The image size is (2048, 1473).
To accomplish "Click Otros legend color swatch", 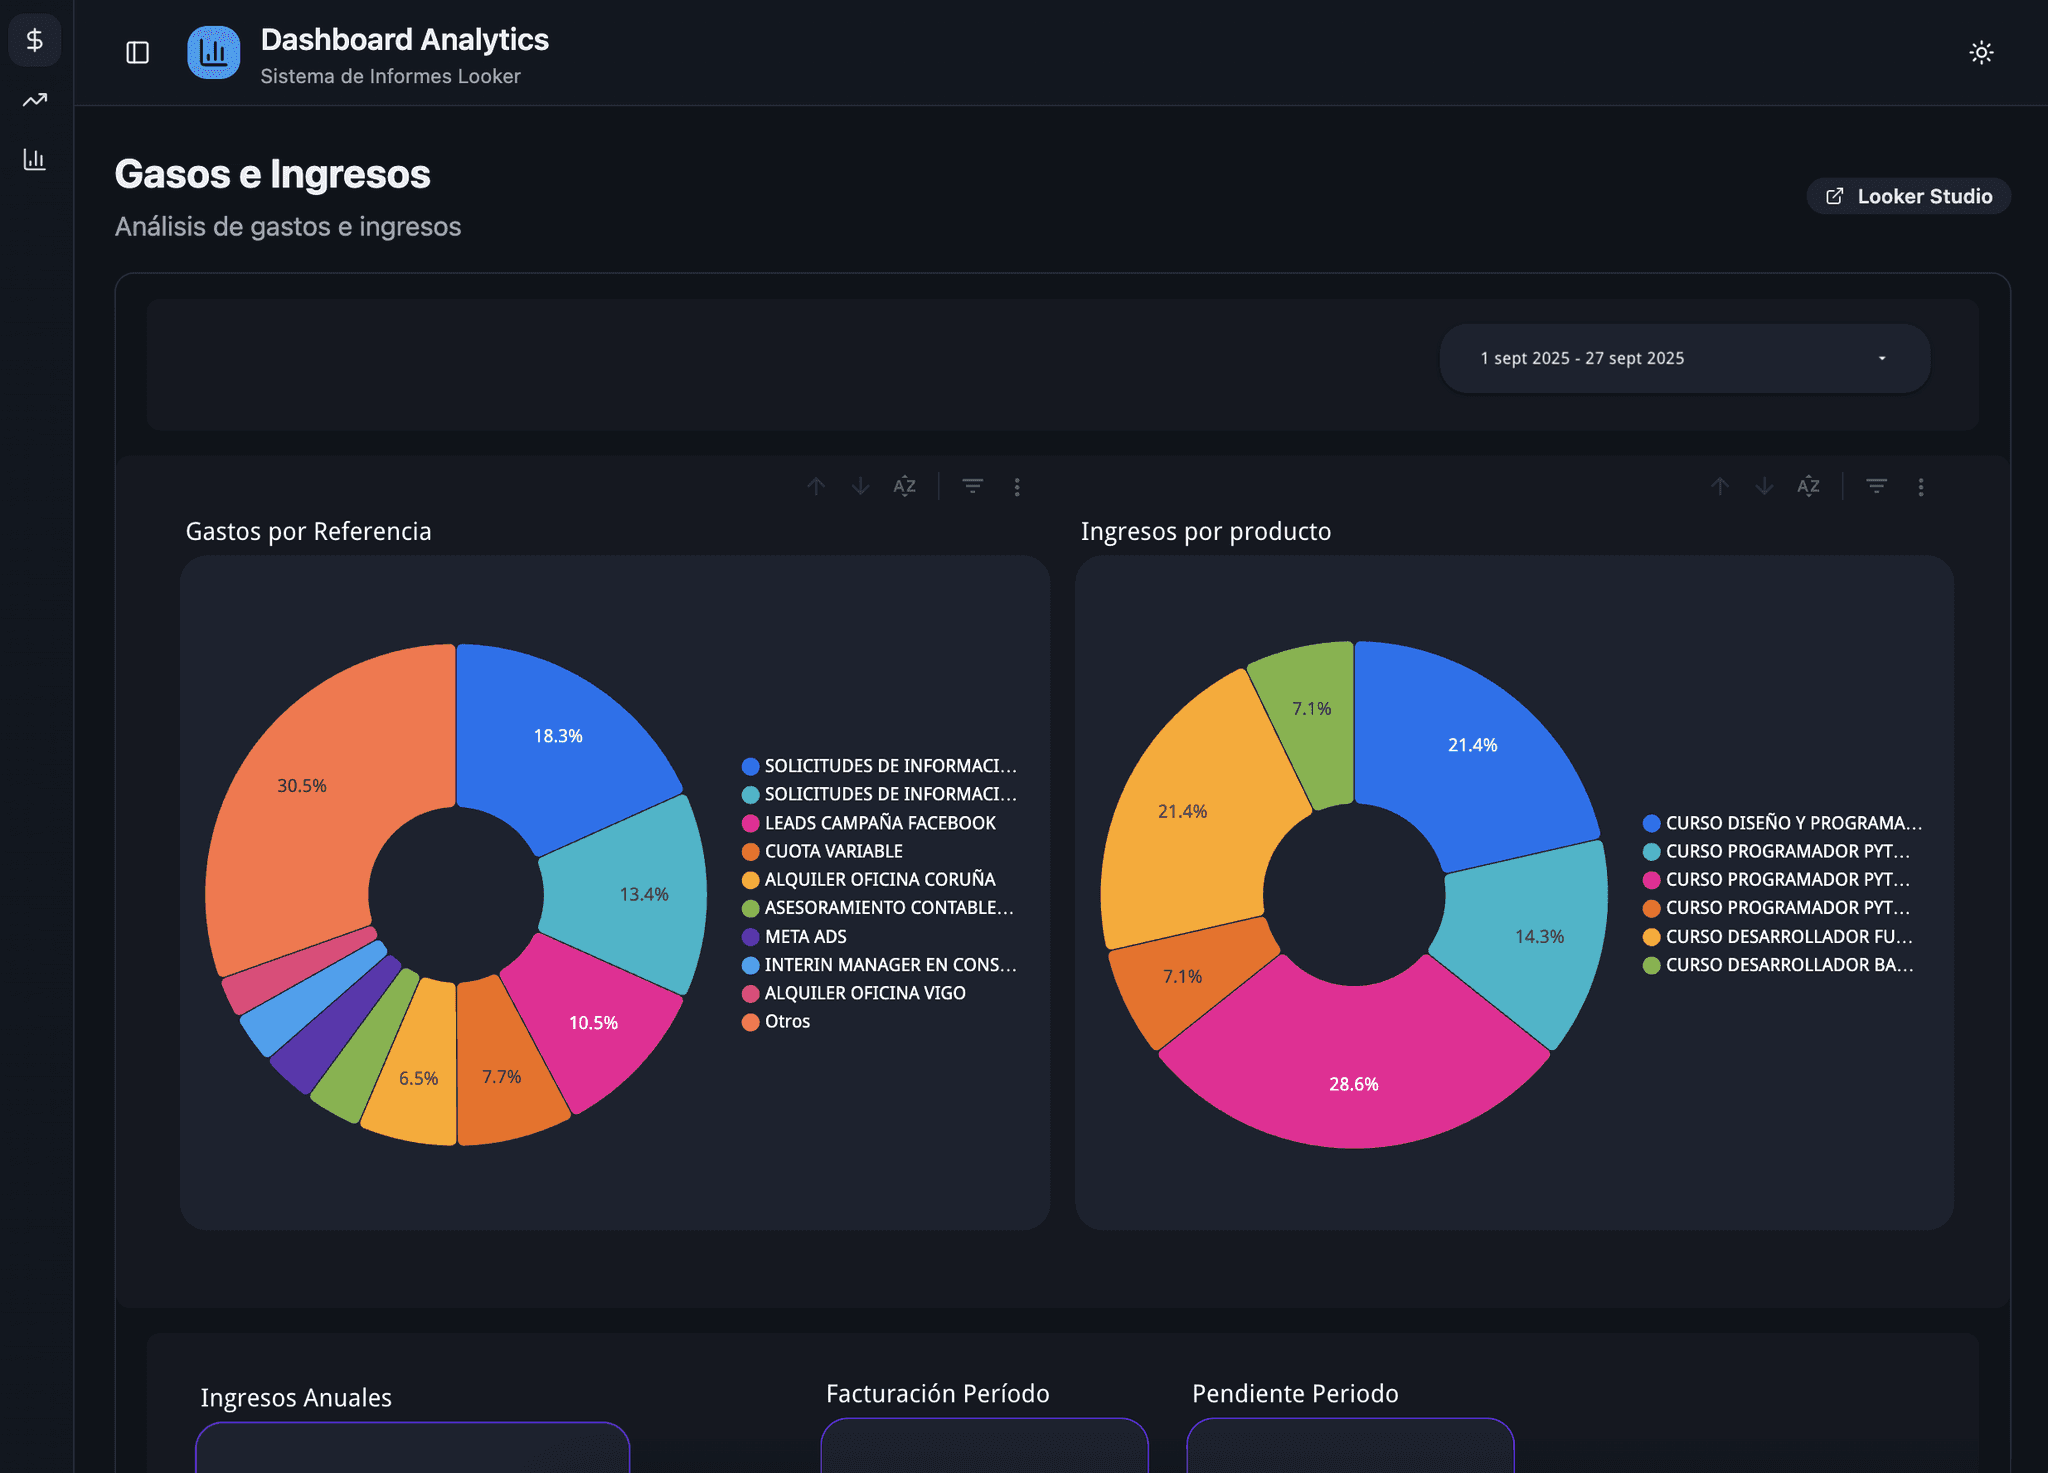I will (750, 1022).
